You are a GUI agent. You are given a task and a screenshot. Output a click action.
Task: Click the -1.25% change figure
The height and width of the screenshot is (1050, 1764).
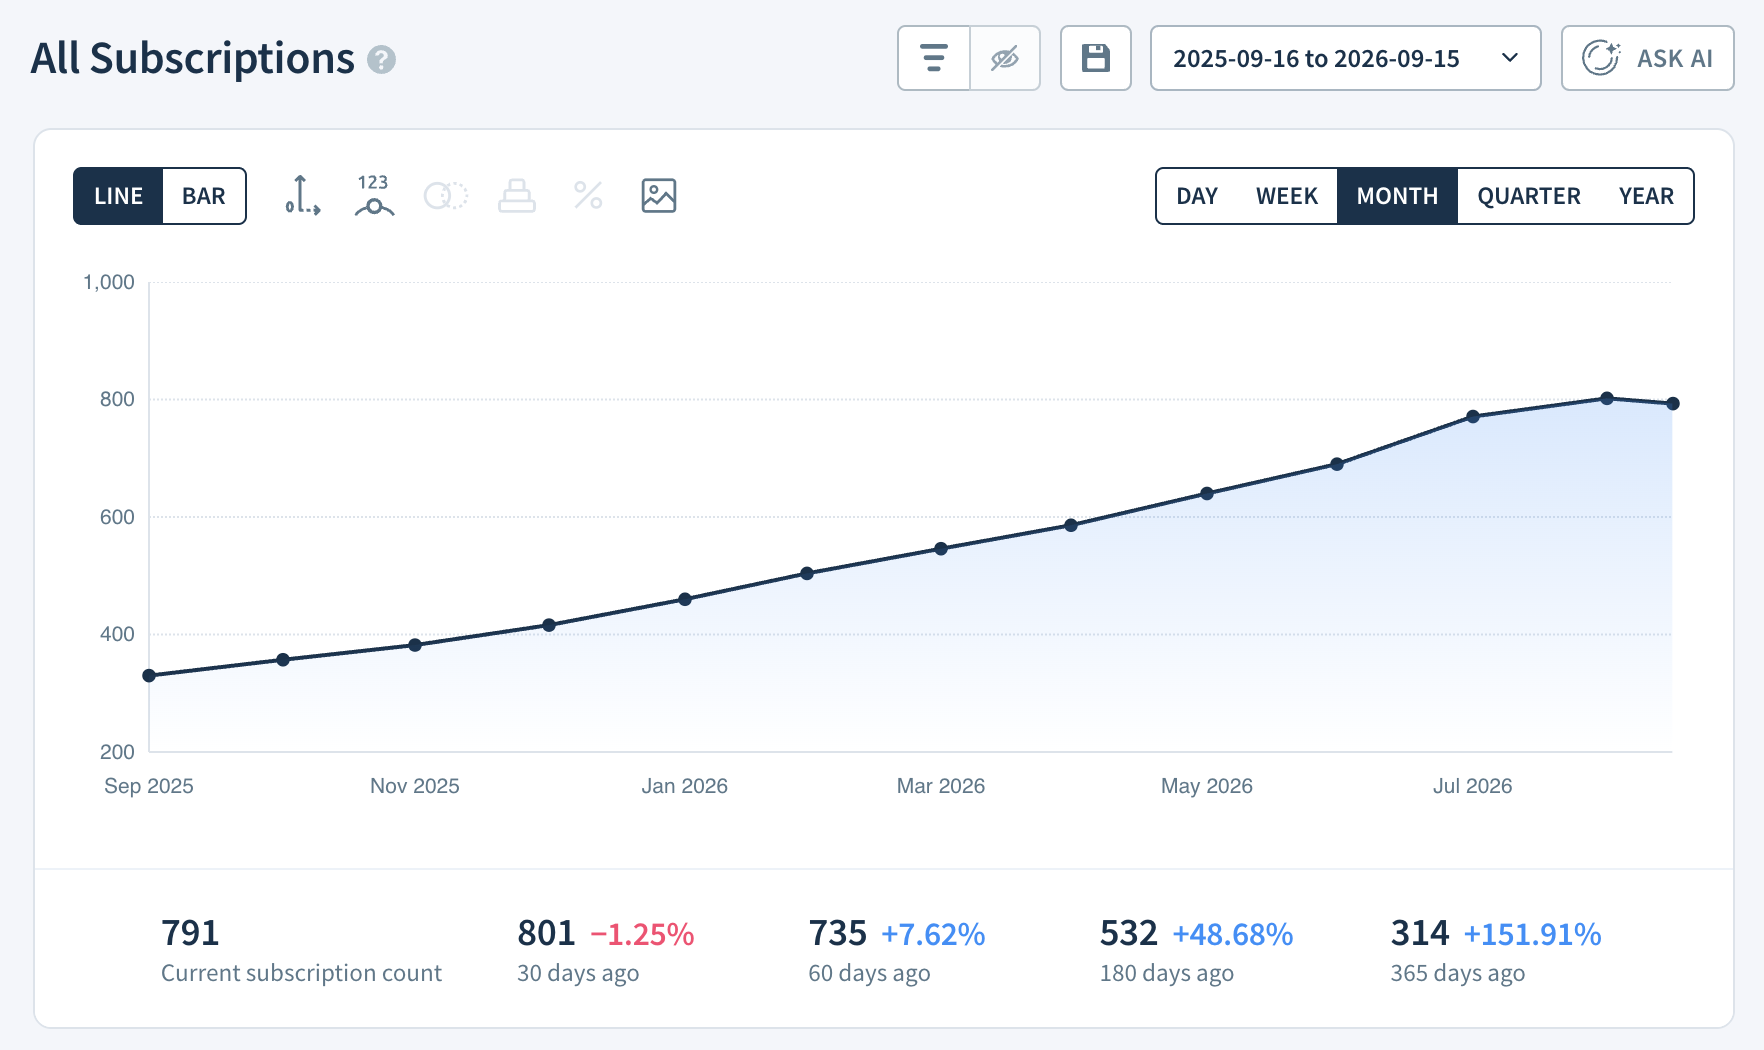coord(642,934)
